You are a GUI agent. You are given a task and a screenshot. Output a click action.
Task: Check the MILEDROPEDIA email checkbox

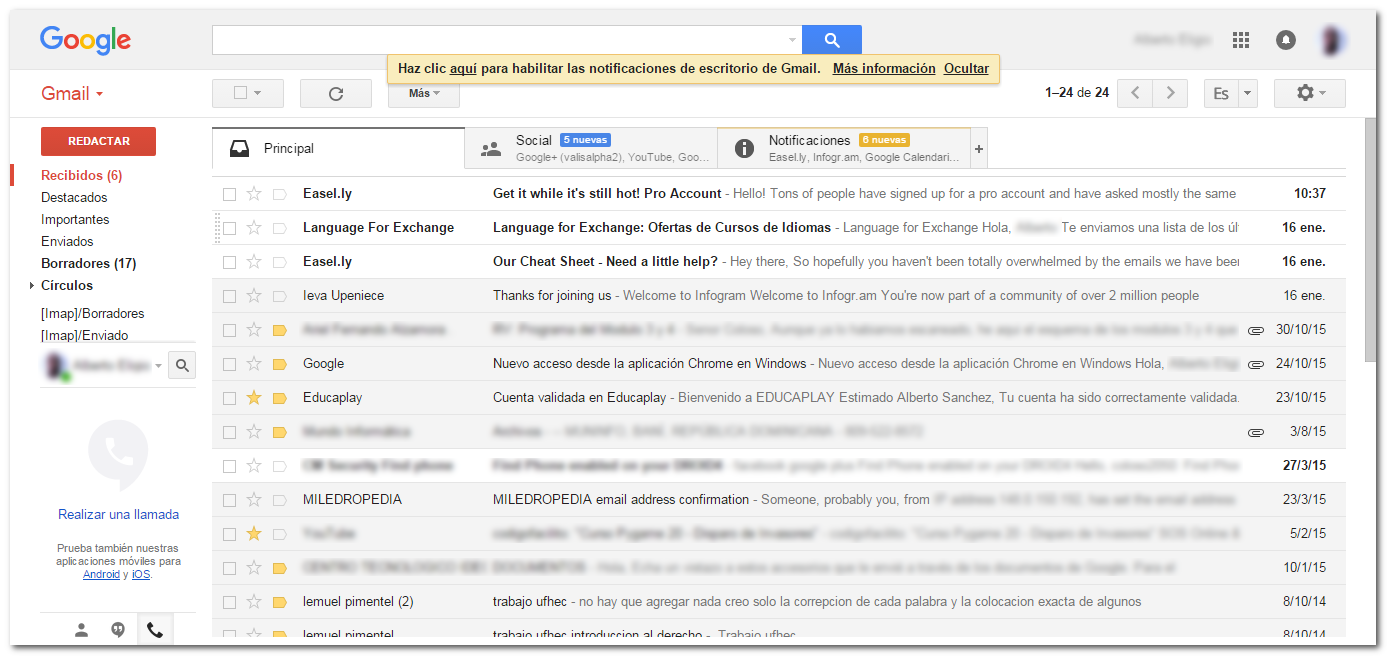click(229, 500)
